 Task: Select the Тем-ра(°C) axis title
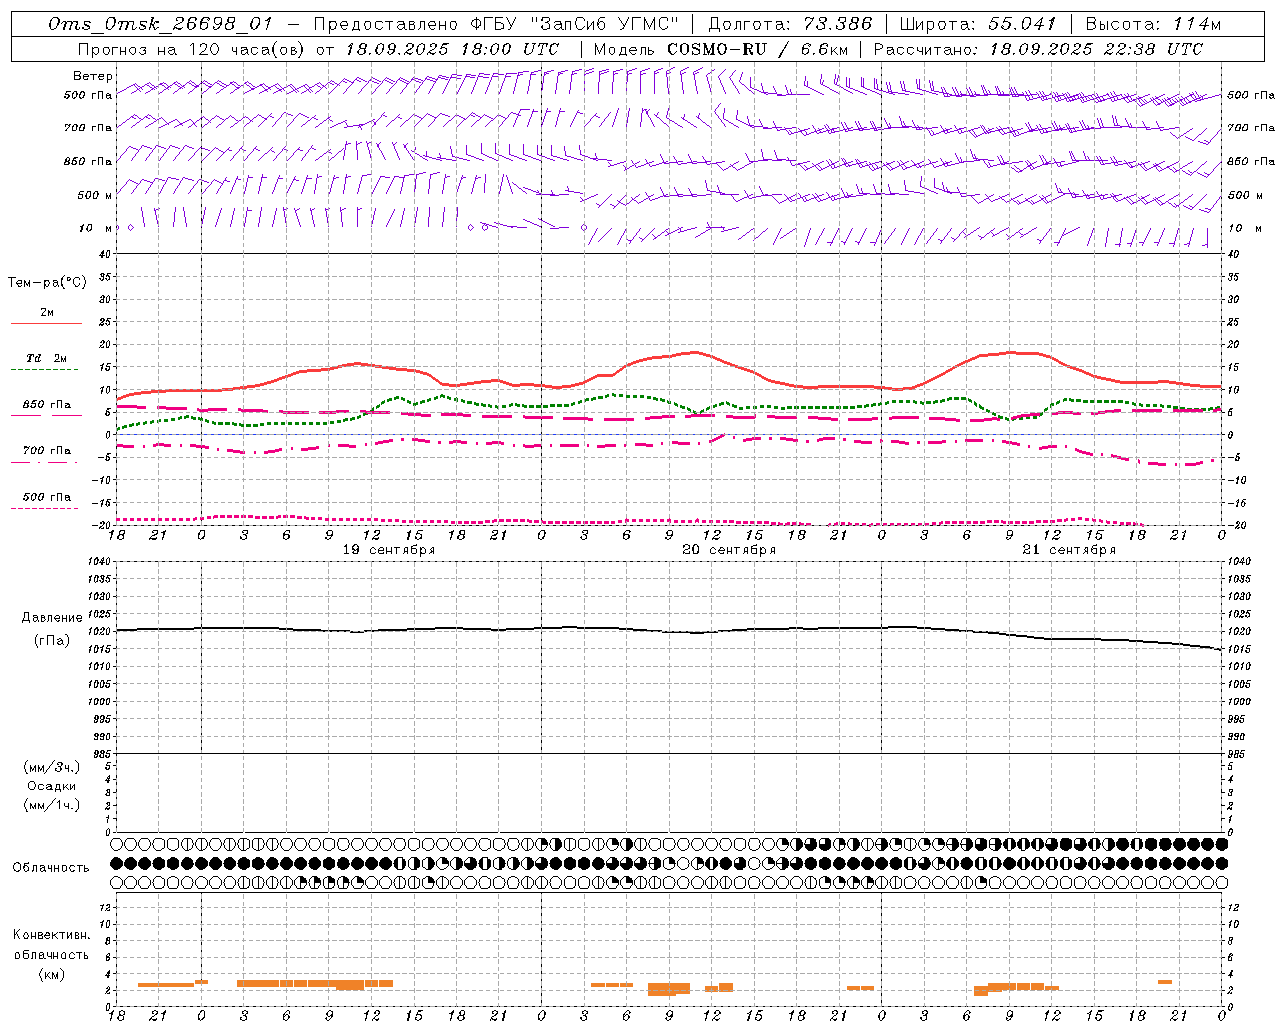(x=47, y=283)
